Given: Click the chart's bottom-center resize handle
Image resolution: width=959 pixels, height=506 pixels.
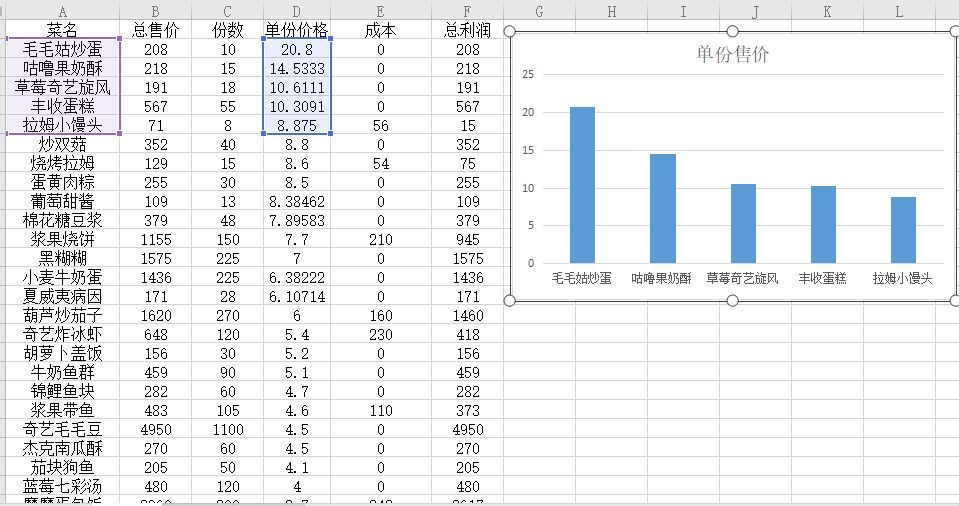Looking at the screenshot, I should pyautogui.click(x=732, y=300).
